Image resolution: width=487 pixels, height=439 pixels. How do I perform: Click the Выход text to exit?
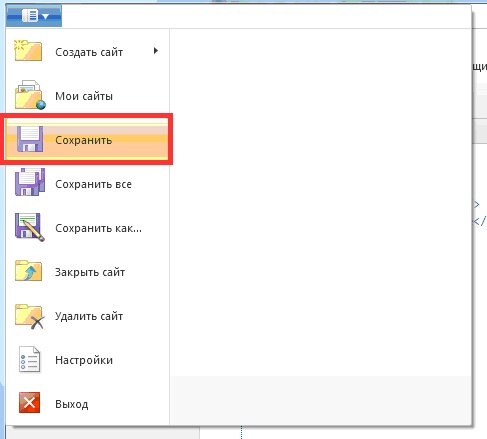pos(72,404)
